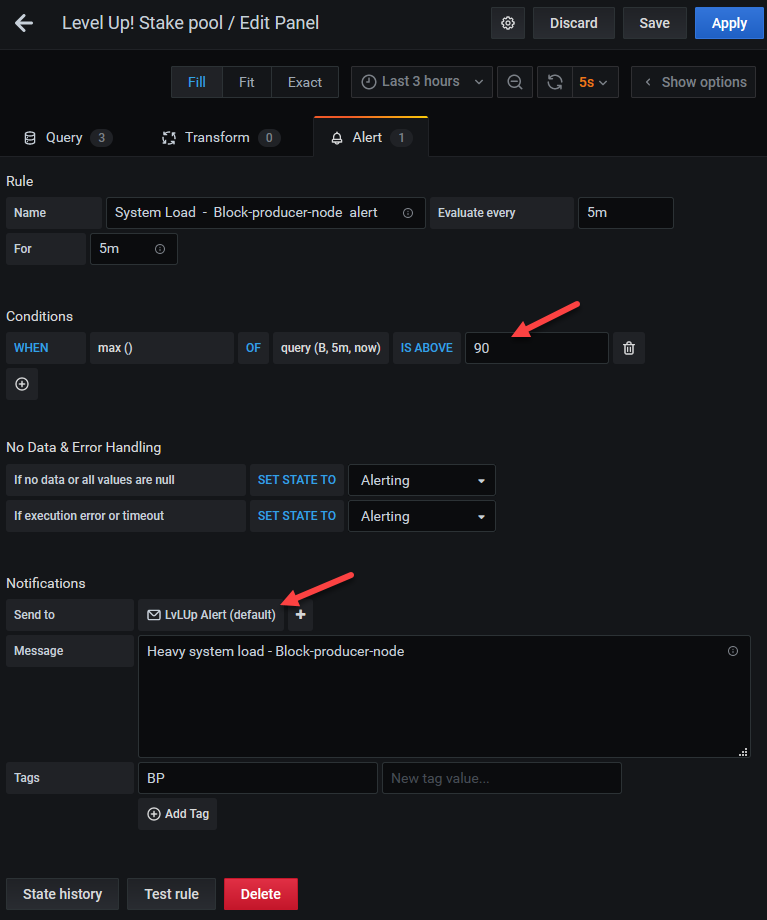Click the Show options button
Image resolution: width=767 pixels, height=920 pixels.
click(695, 82)
